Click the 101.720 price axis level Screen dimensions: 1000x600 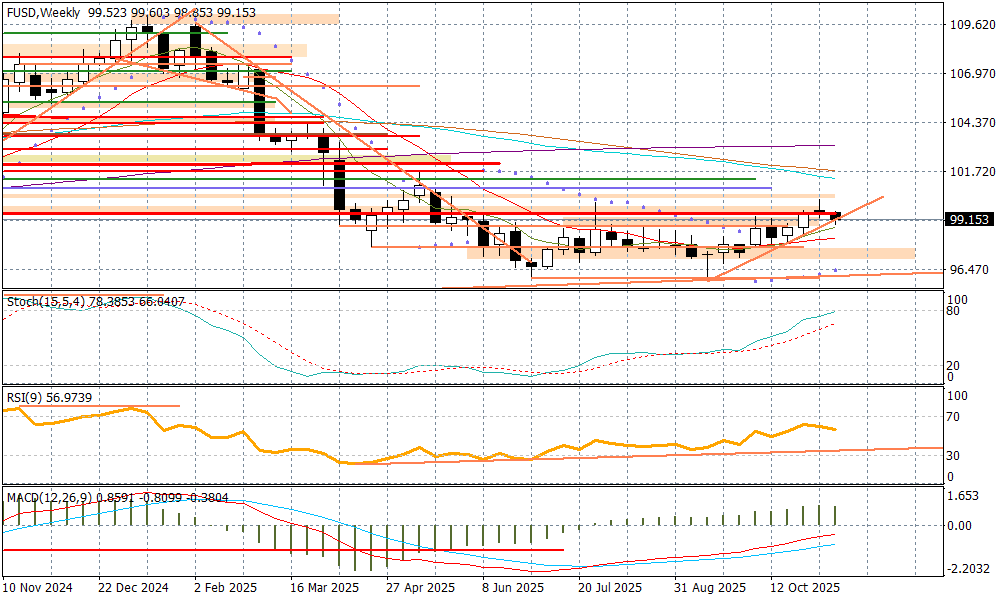[969, 172]
